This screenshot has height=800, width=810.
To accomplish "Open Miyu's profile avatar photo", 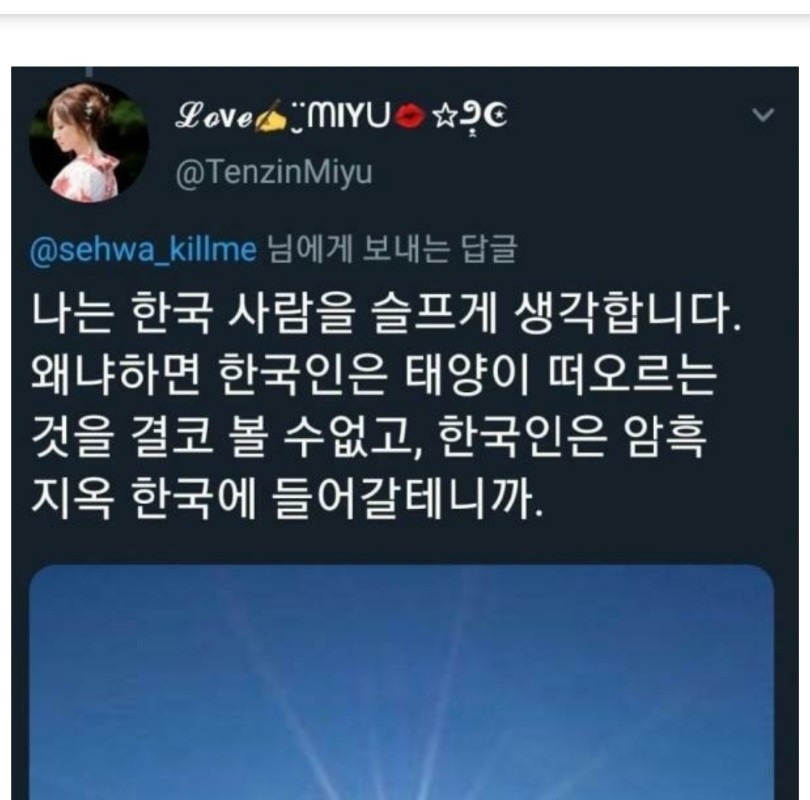I will [89, 142].
